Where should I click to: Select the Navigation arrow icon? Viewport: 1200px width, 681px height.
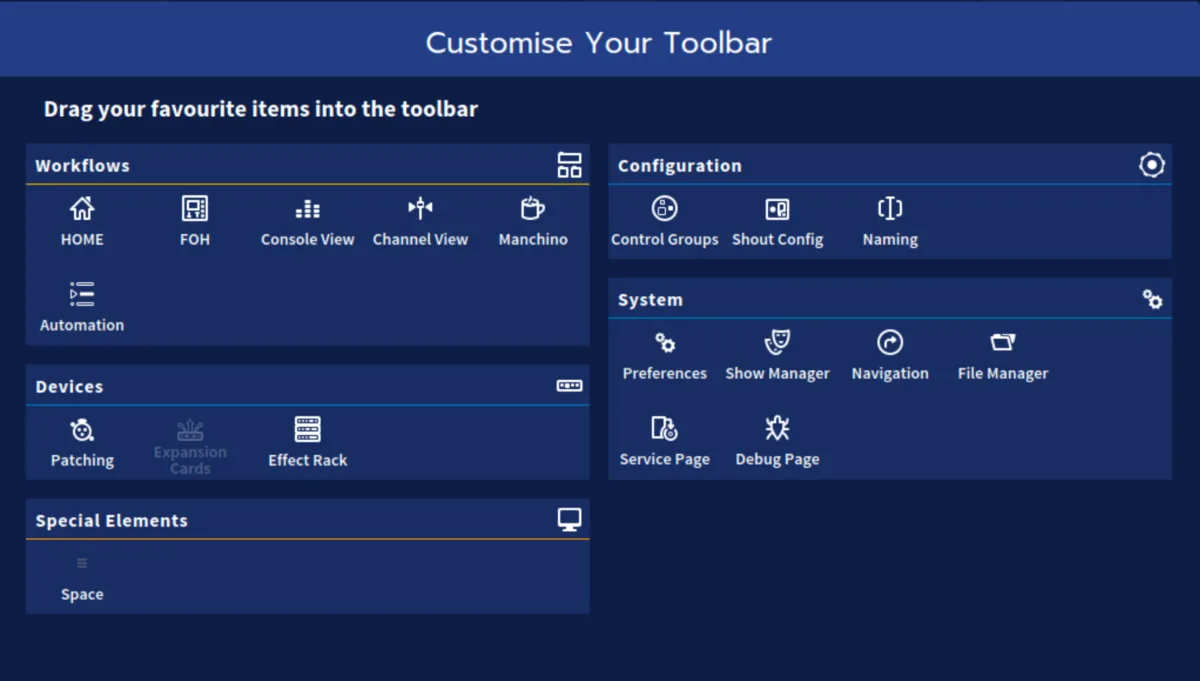click(x=890, y=343)
